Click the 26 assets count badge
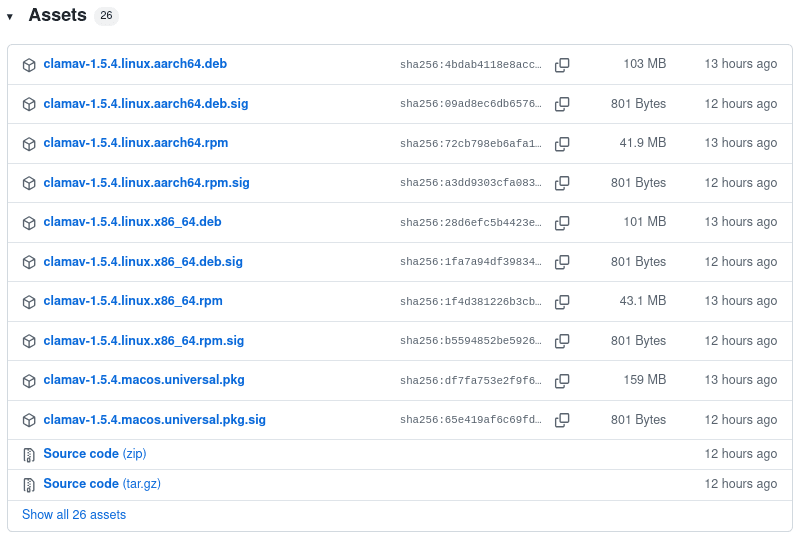This screenshot has width=799, height=541. pyautogui.click(x=106, y=16)
